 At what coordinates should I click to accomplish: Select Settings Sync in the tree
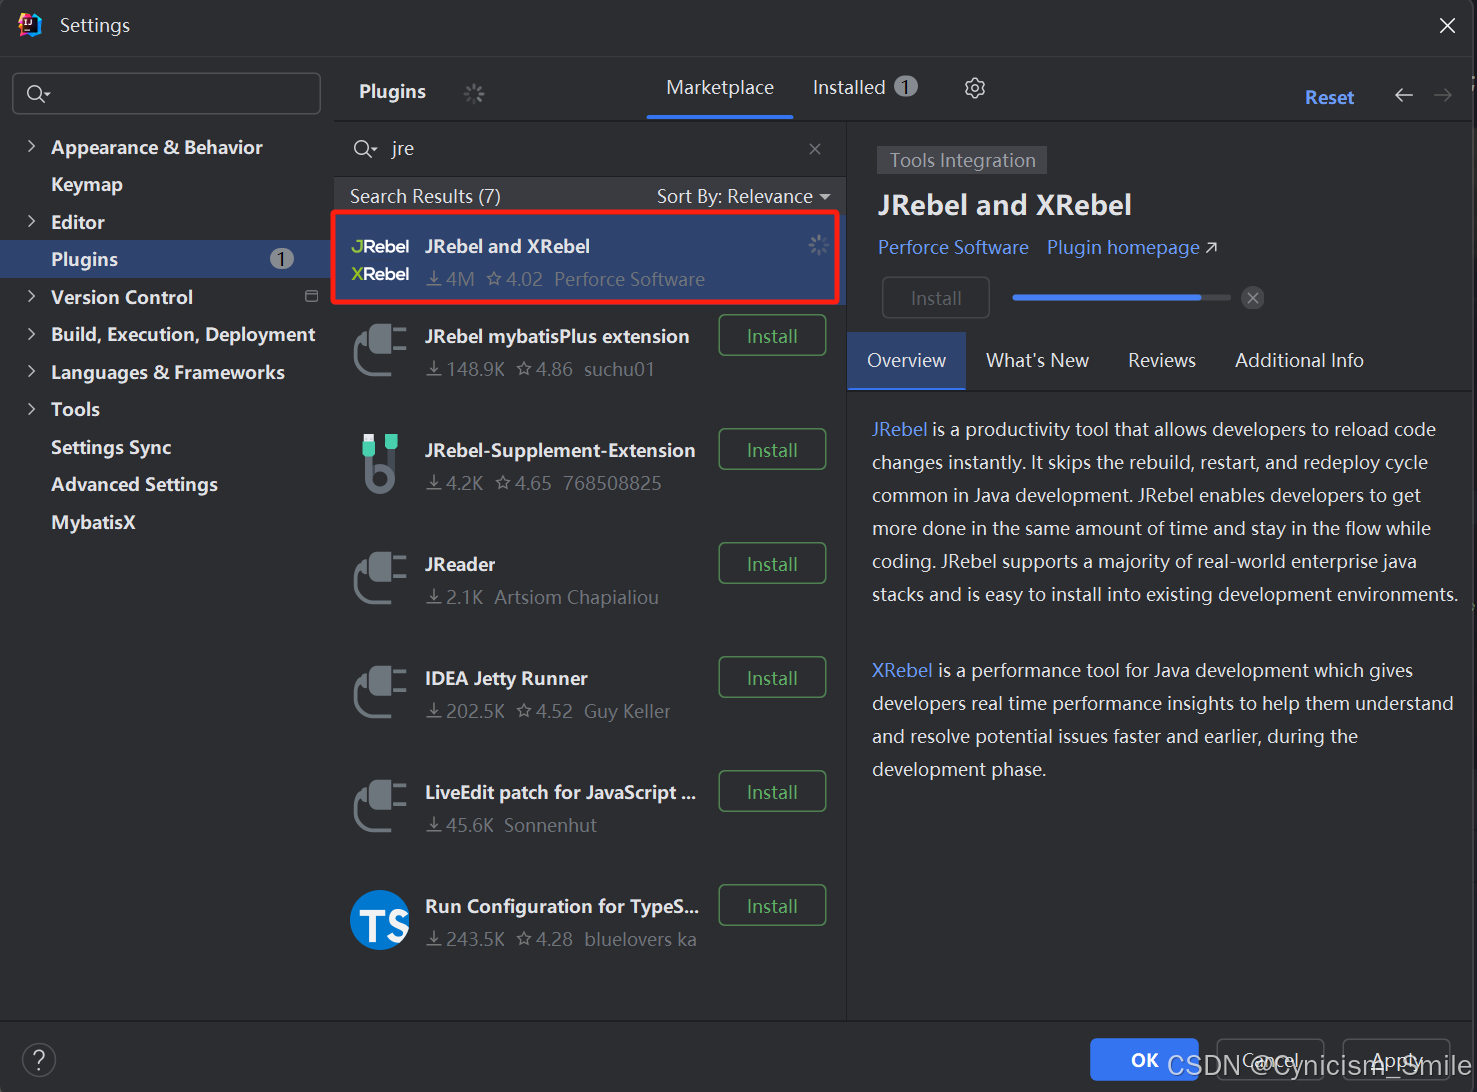coord(111,447)
